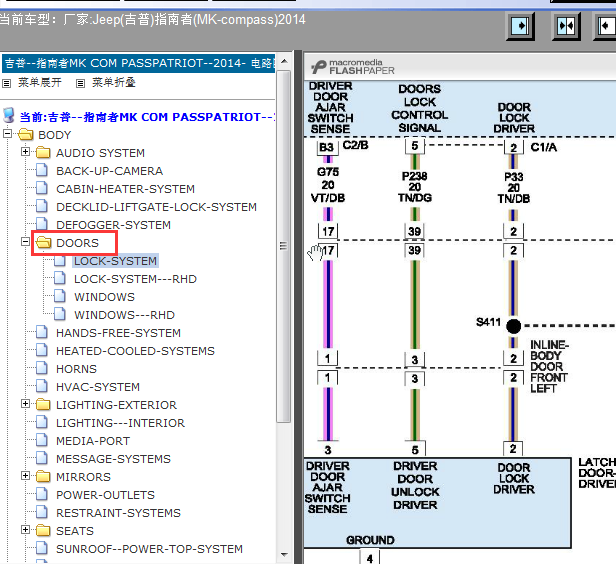Click DRIVER DOOR UNLOCK DRIVER label
Viewport: 616px width, 564px height.
(x=415, y=485)
